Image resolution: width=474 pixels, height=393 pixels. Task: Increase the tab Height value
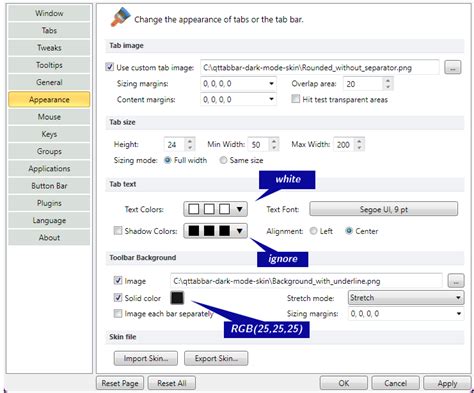pyautogui.click(x=190, y=141)
